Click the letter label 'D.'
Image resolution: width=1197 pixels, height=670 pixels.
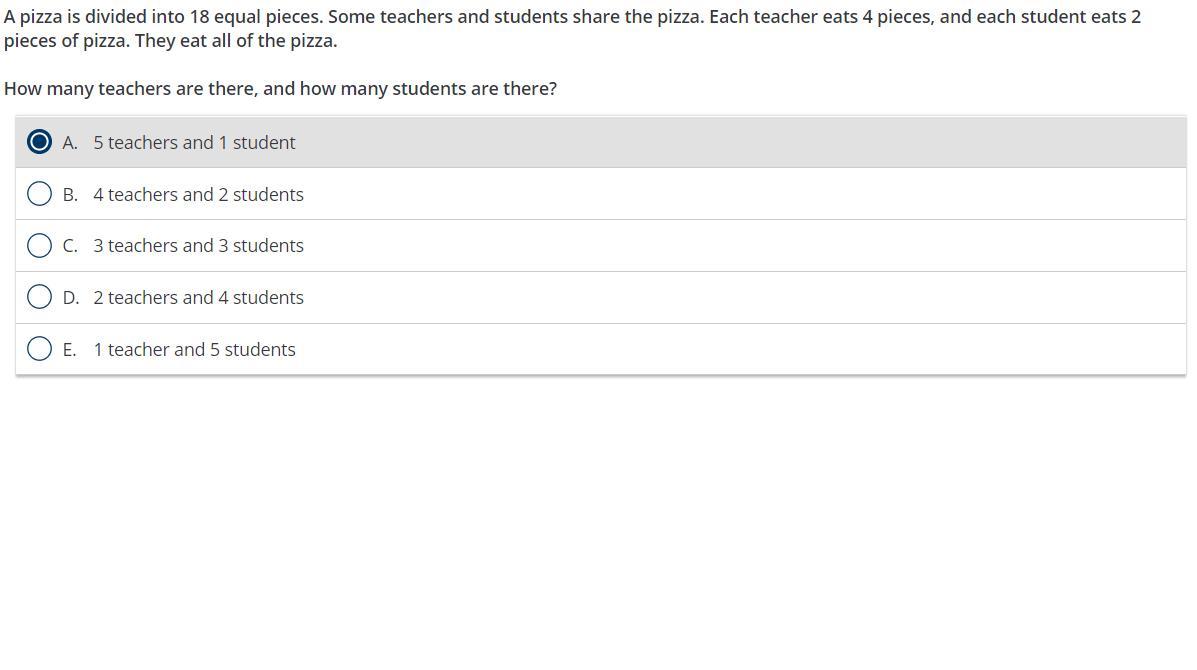pyautogui.click(x=70, y=298)
